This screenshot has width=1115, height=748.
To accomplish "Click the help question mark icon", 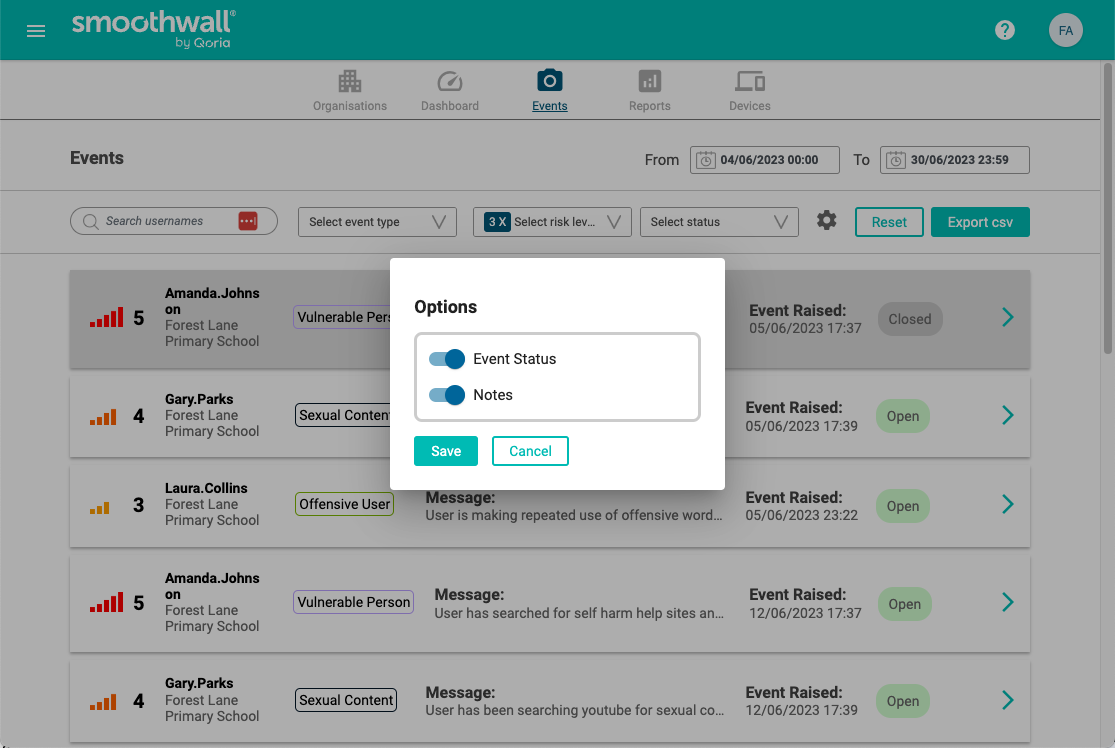I will click(x=1005, y=30).
